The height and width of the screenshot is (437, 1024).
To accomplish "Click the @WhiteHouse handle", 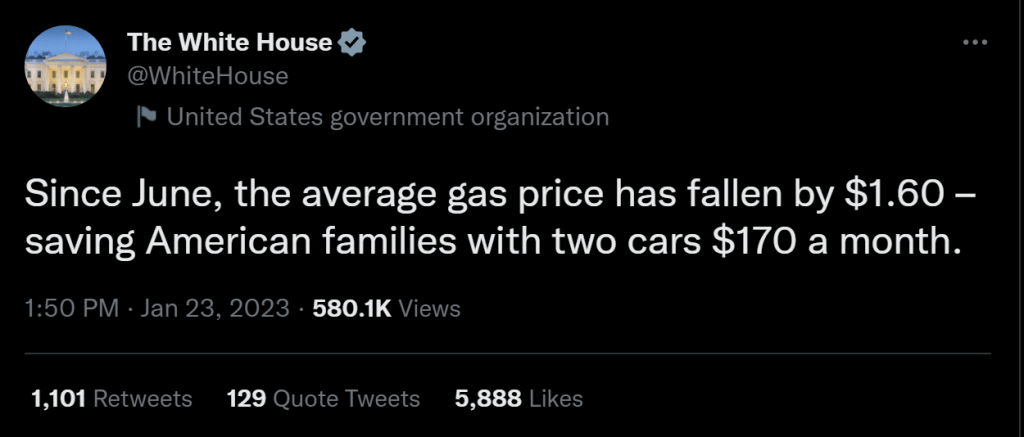I will (x=208, y=76).
